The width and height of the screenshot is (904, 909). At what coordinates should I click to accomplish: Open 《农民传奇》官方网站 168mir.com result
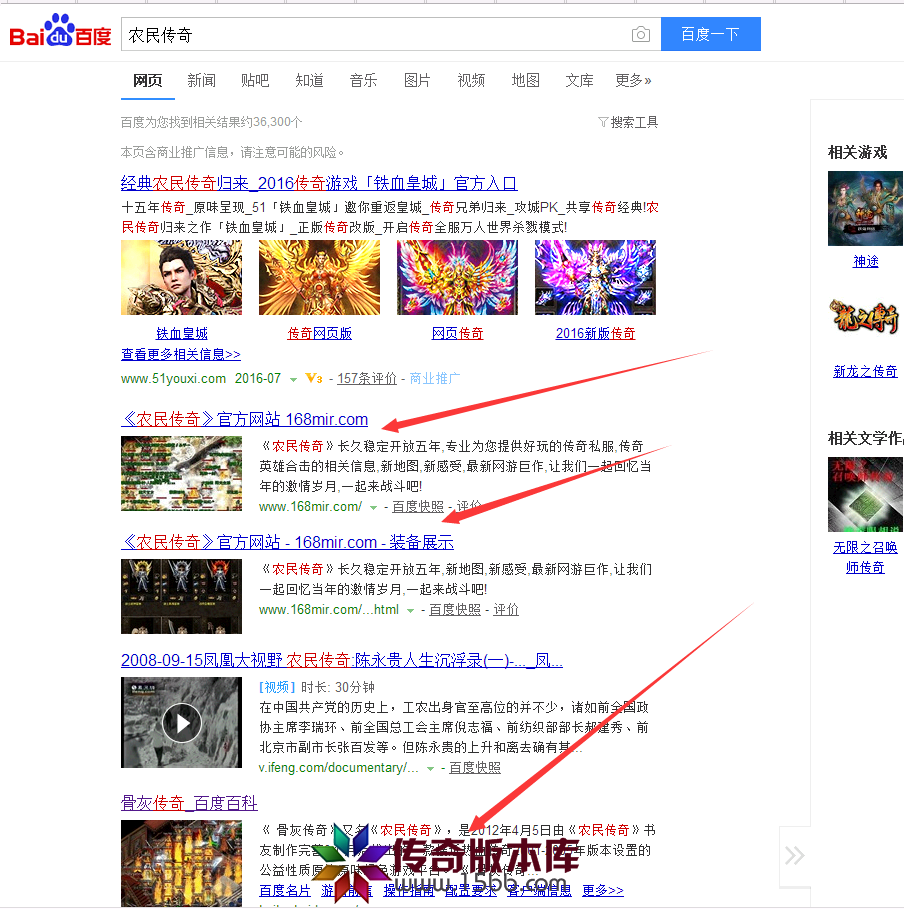click(x=245, y=419)
